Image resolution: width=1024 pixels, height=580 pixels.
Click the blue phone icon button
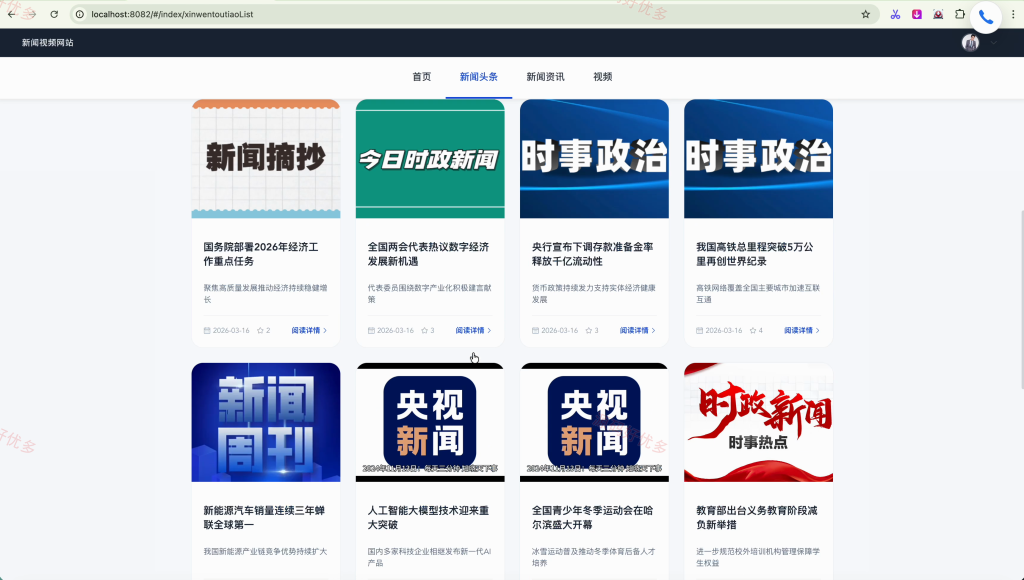pyautogui.click(x=986, y=17)
